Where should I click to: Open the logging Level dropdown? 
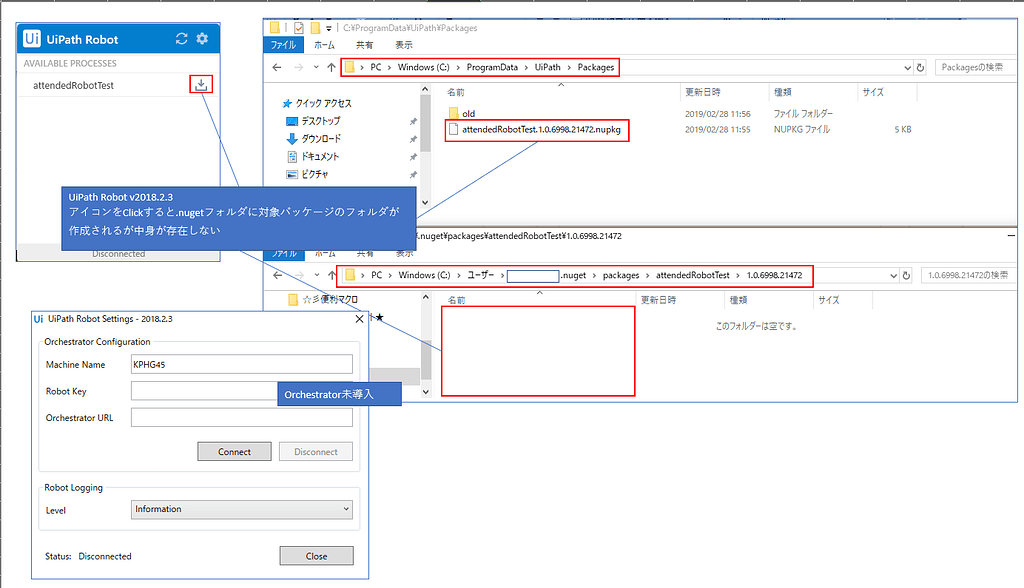[242, 509]
